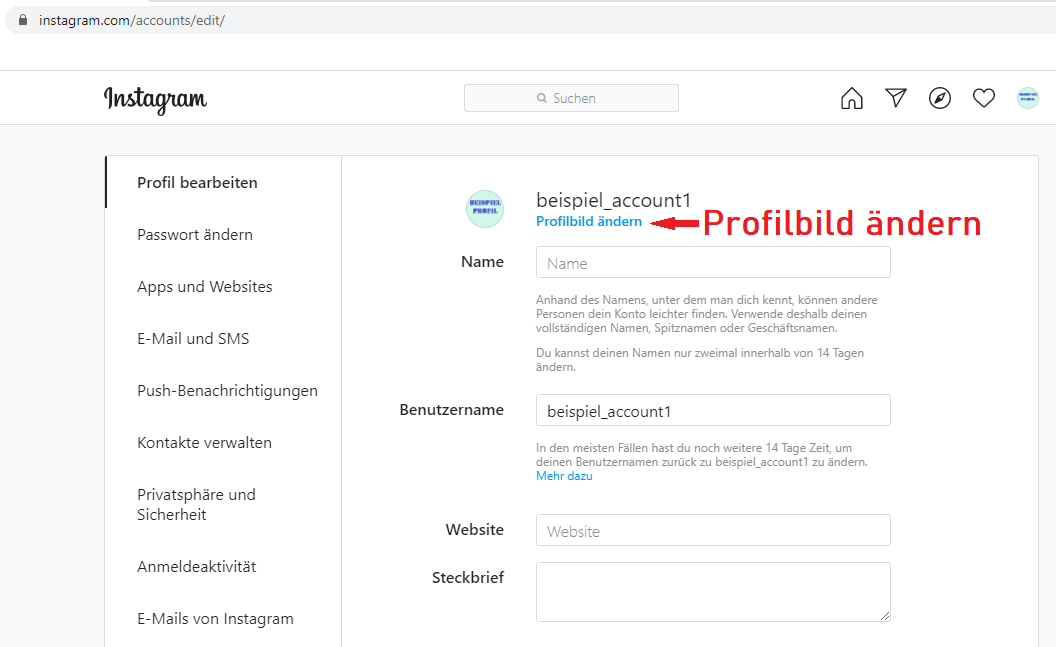Viewport: 1056px width, 647px height.
Task: Click the lock icon in address bar
Action: pyautogui.click(x=23, y=20)
